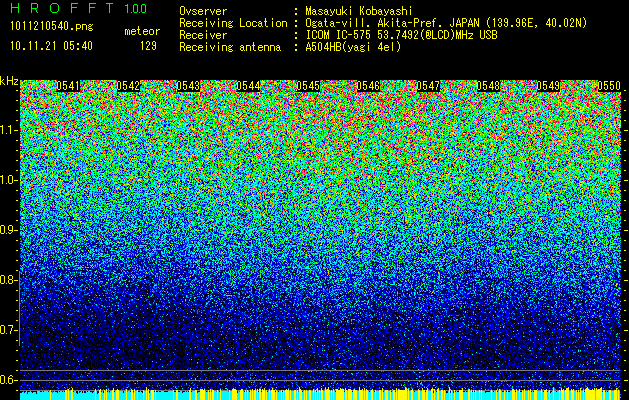The width and height of the screenshot is (629, 400).
Task: Click the 0.8 kHz axis label
Action: coord(8,280)
